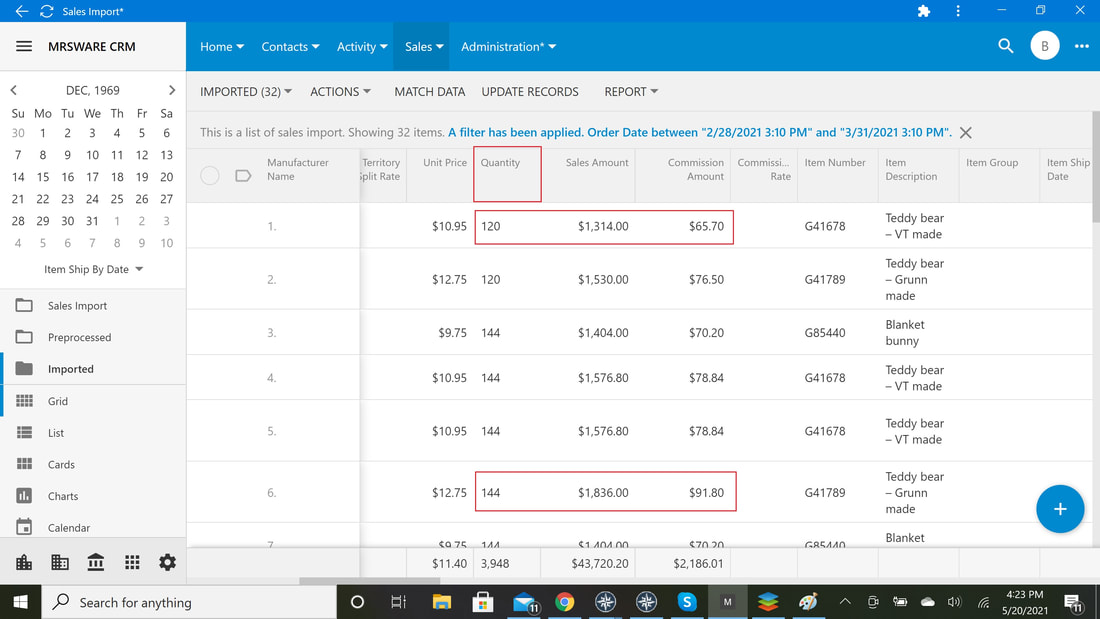This screenshot has height=619, width=1100.
Task: Click the horizontal scrollbar thumb under table
Action: click(370, 581)
